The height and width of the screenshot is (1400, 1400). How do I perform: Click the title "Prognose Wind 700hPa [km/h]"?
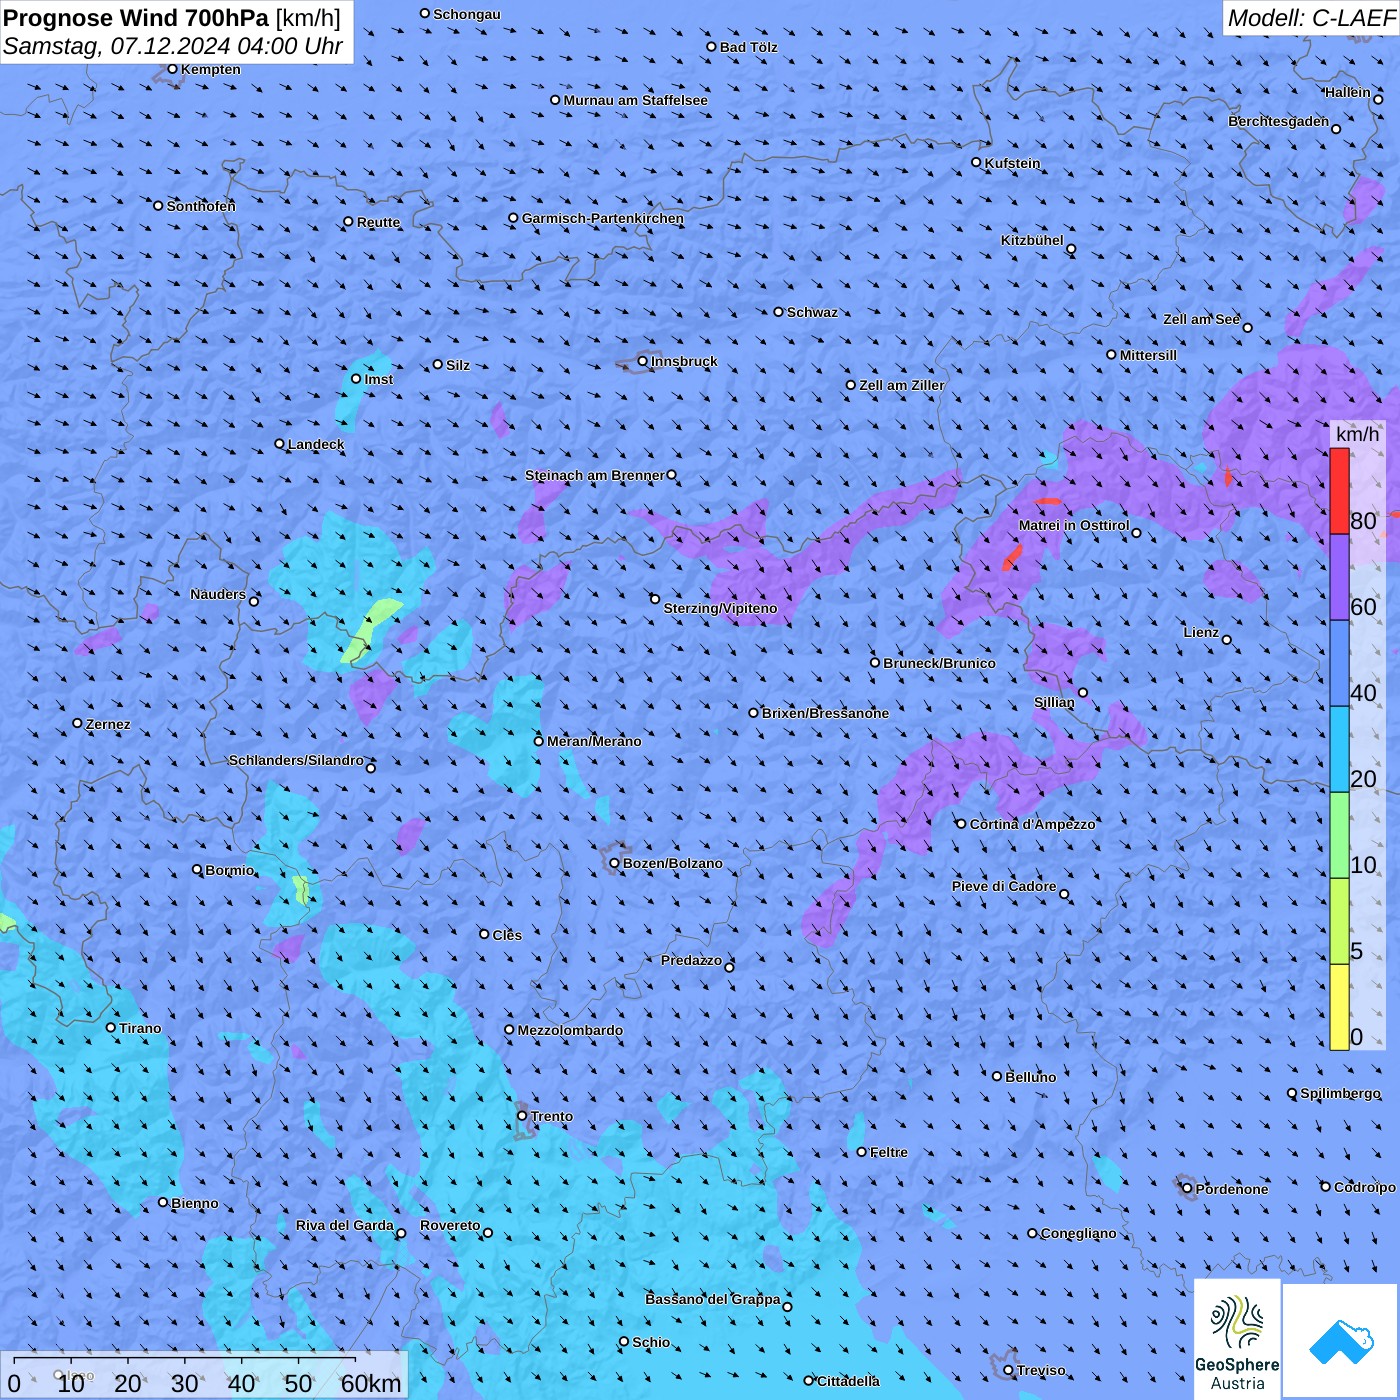(172, 18)
